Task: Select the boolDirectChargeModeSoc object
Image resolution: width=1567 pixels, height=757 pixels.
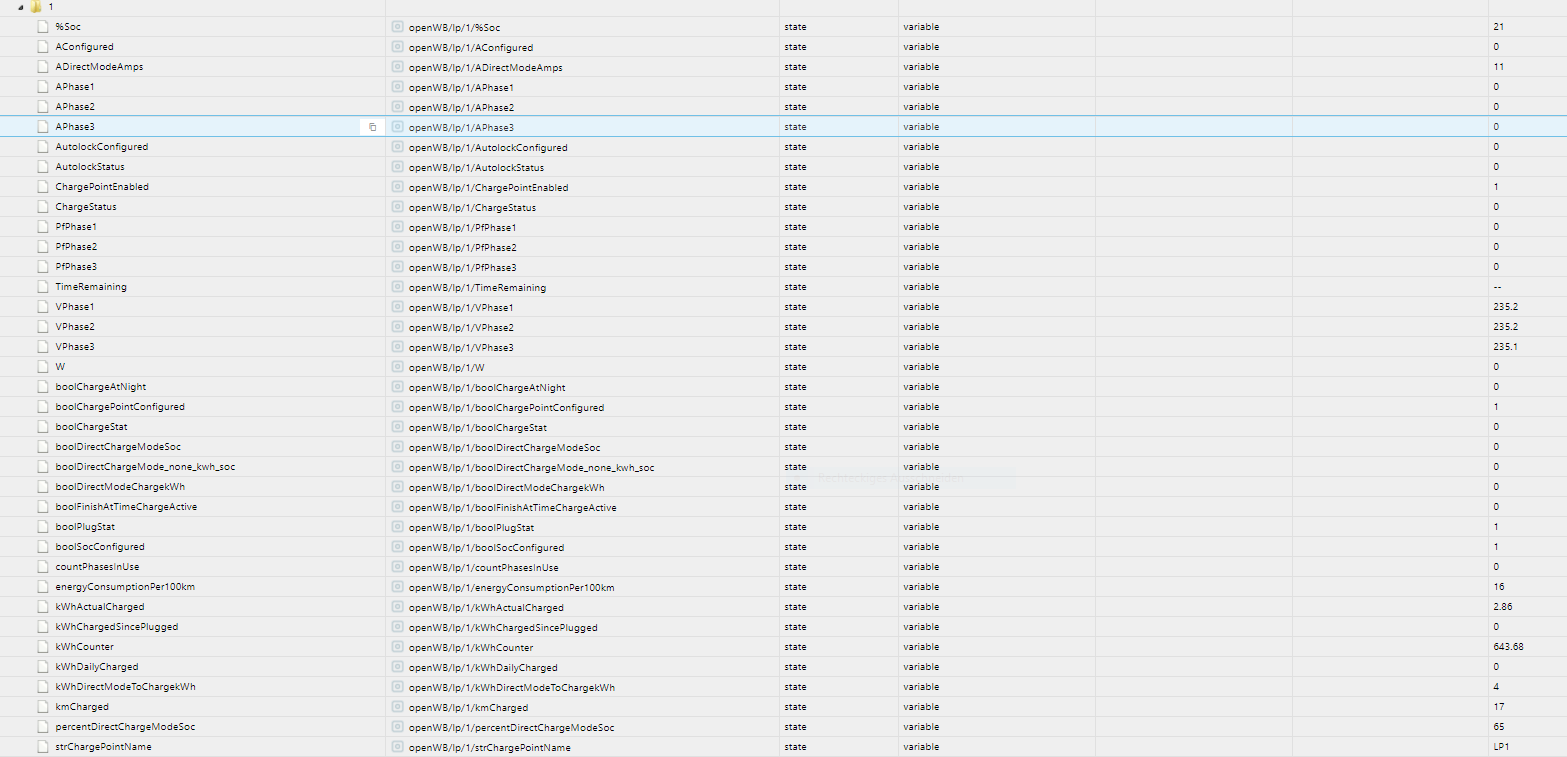Action: (118, 447)
